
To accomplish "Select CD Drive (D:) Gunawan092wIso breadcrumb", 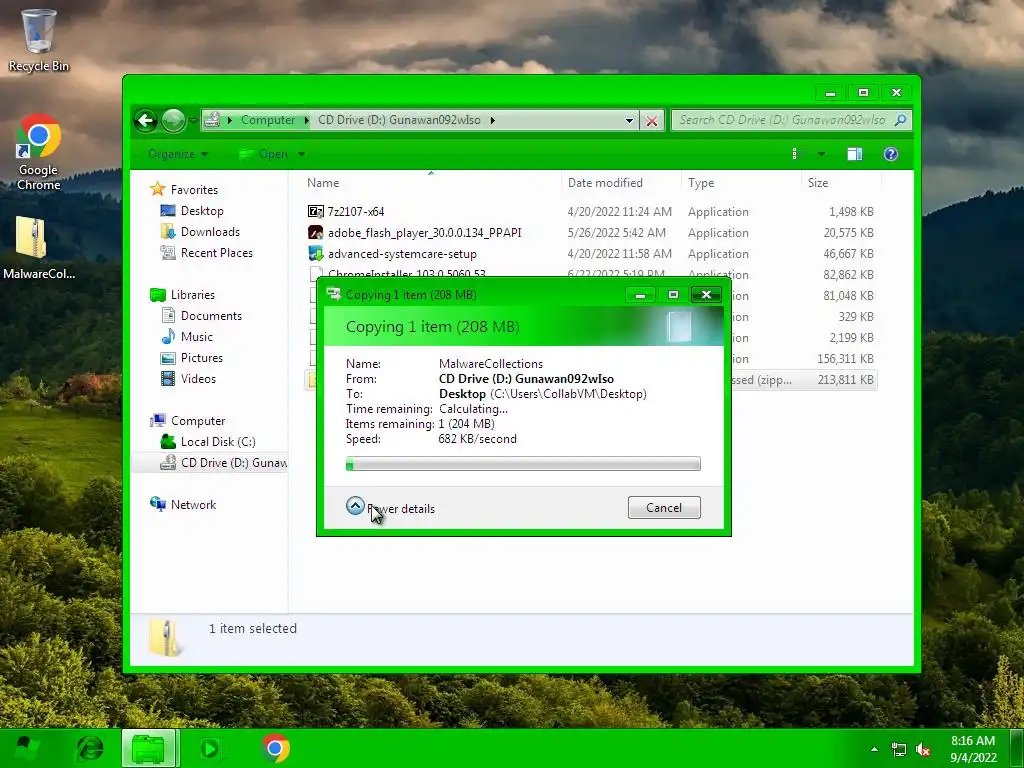I will 399,120.
